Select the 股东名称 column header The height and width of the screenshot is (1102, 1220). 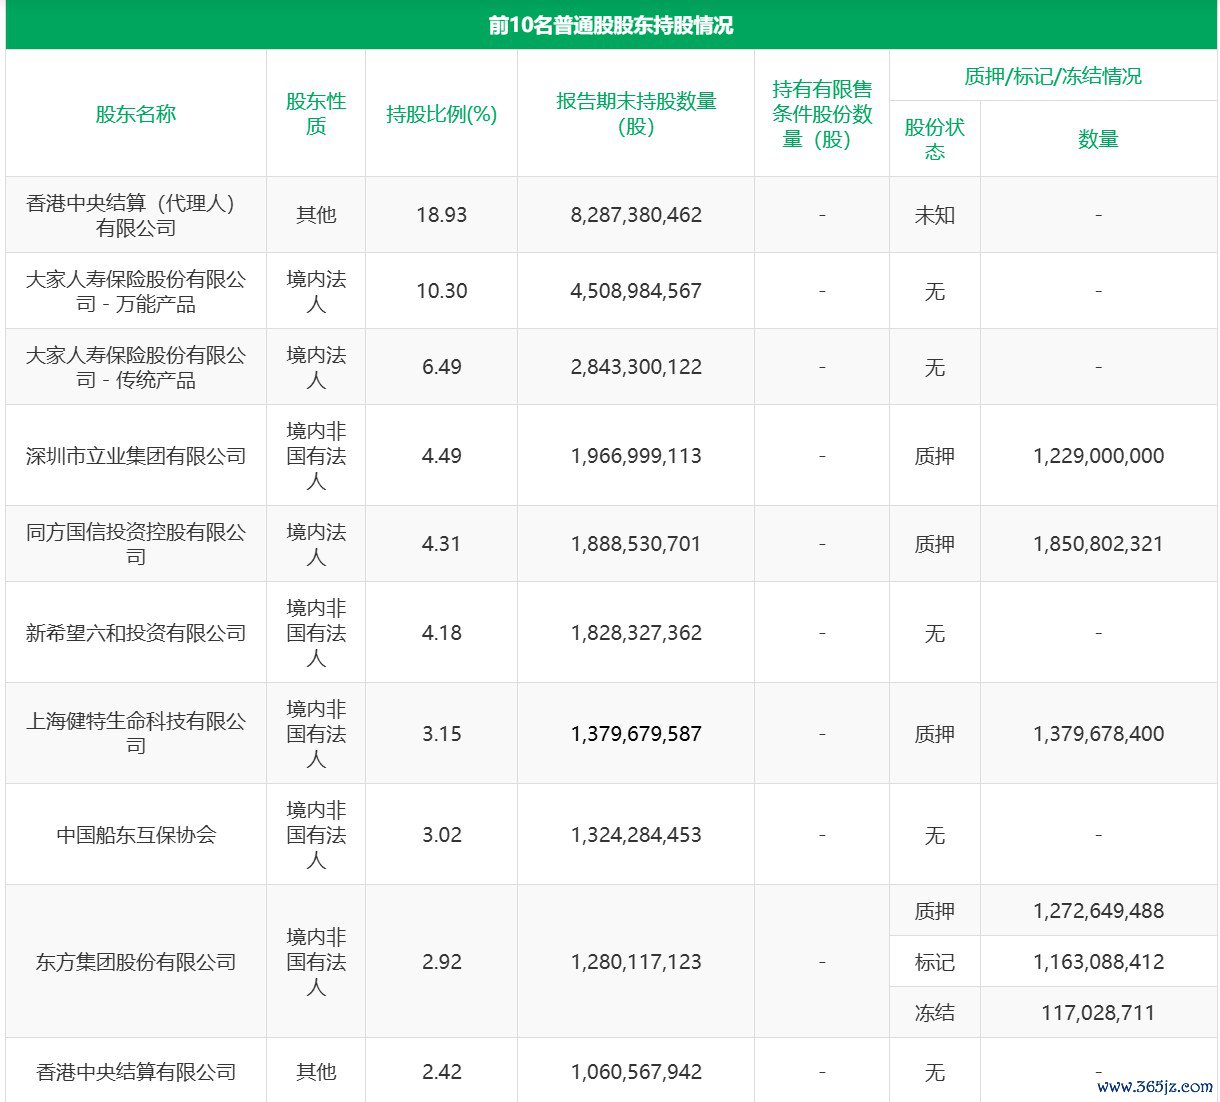[x=136, y=114]
